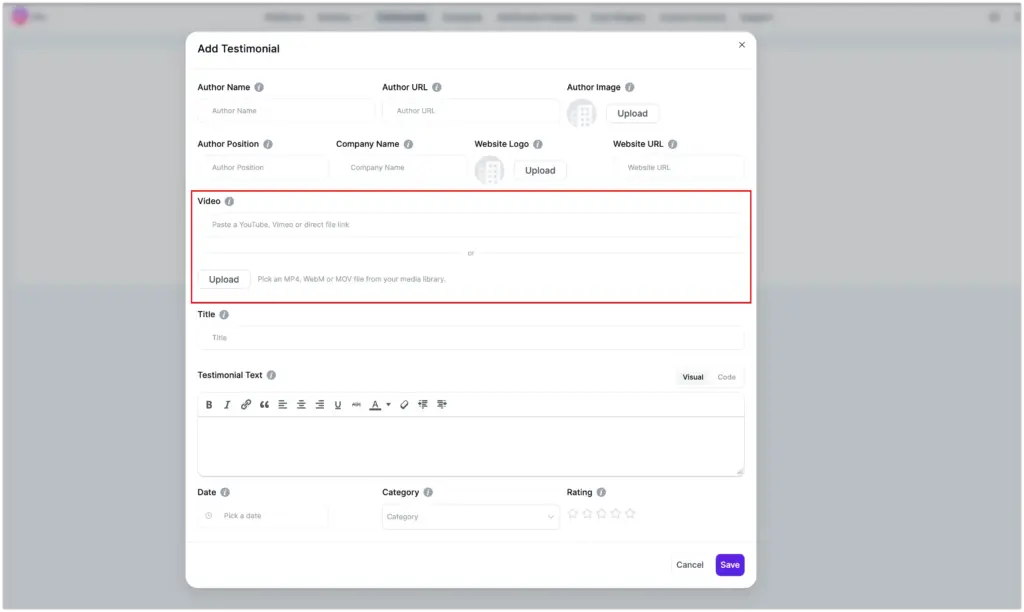Focus the Author Position field
The width and height of the screenshot is (1024, 612).
(x=263, y=167)
